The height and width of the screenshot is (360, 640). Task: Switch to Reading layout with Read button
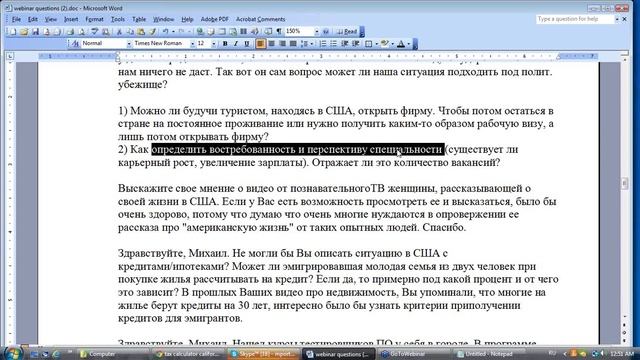347,31
